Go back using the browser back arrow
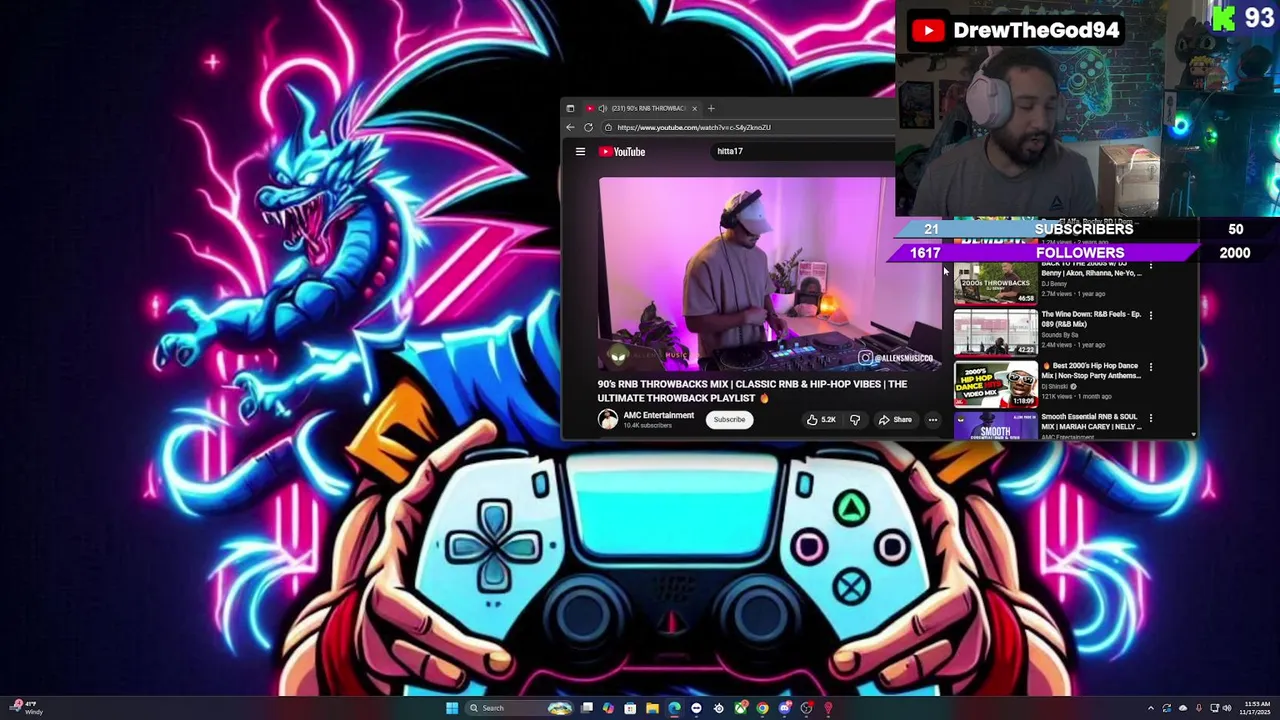Viewport: 1280px width, 720px height. [570, 128]
